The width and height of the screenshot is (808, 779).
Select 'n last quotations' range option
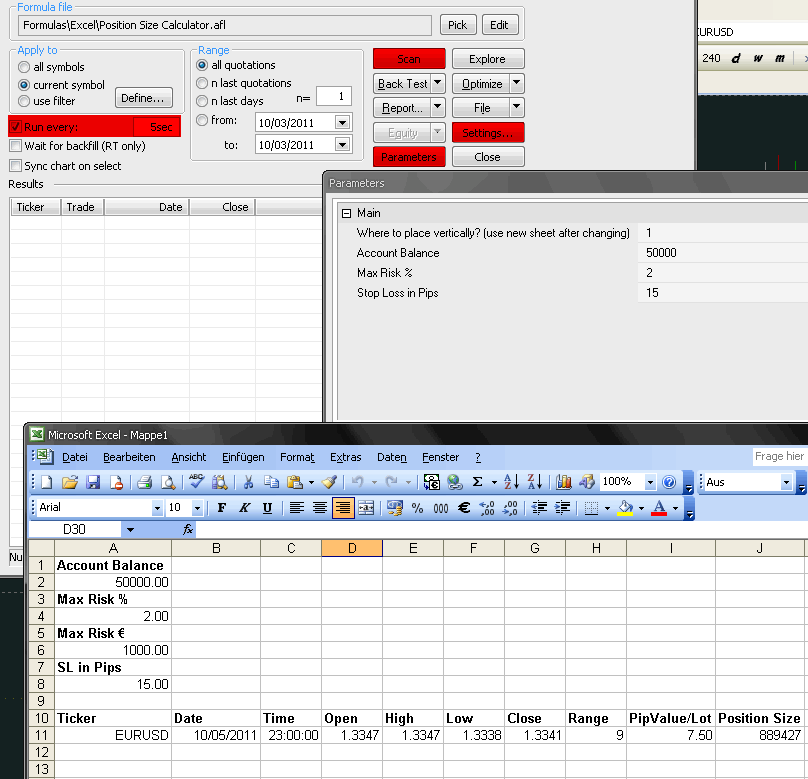pos(203,83)
